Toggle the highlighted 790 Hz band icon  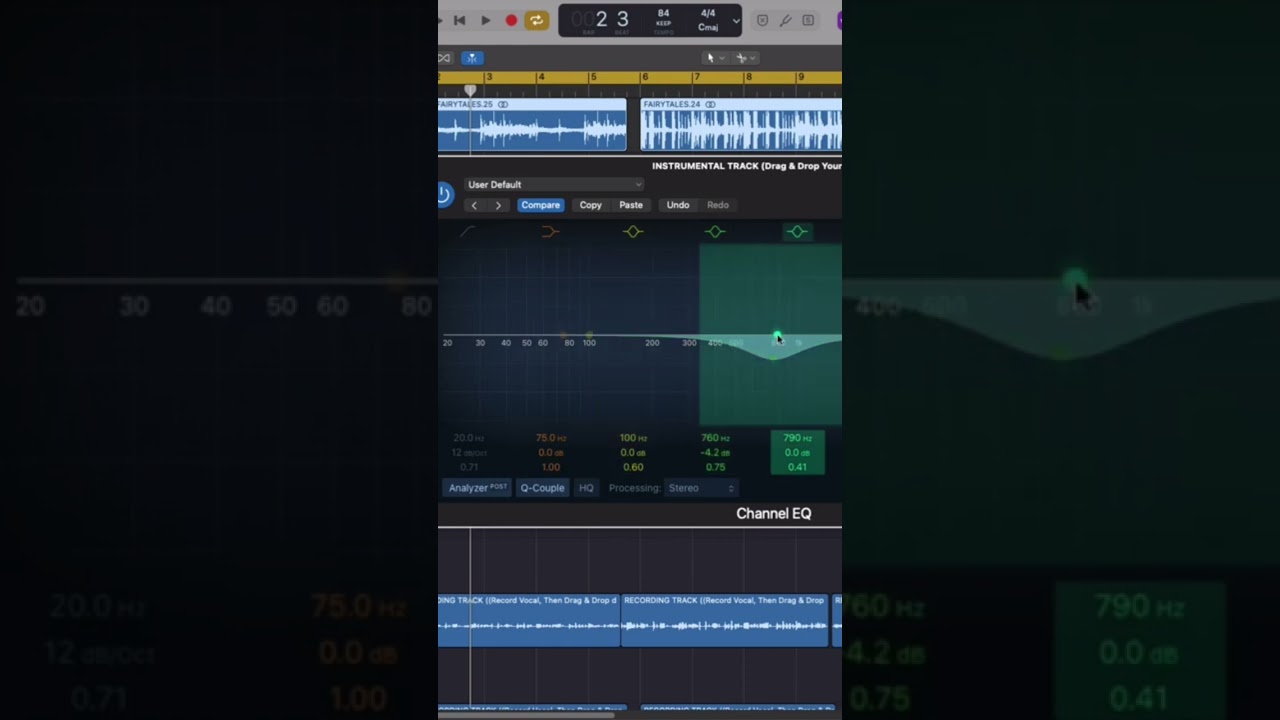(x=797, y=232)
